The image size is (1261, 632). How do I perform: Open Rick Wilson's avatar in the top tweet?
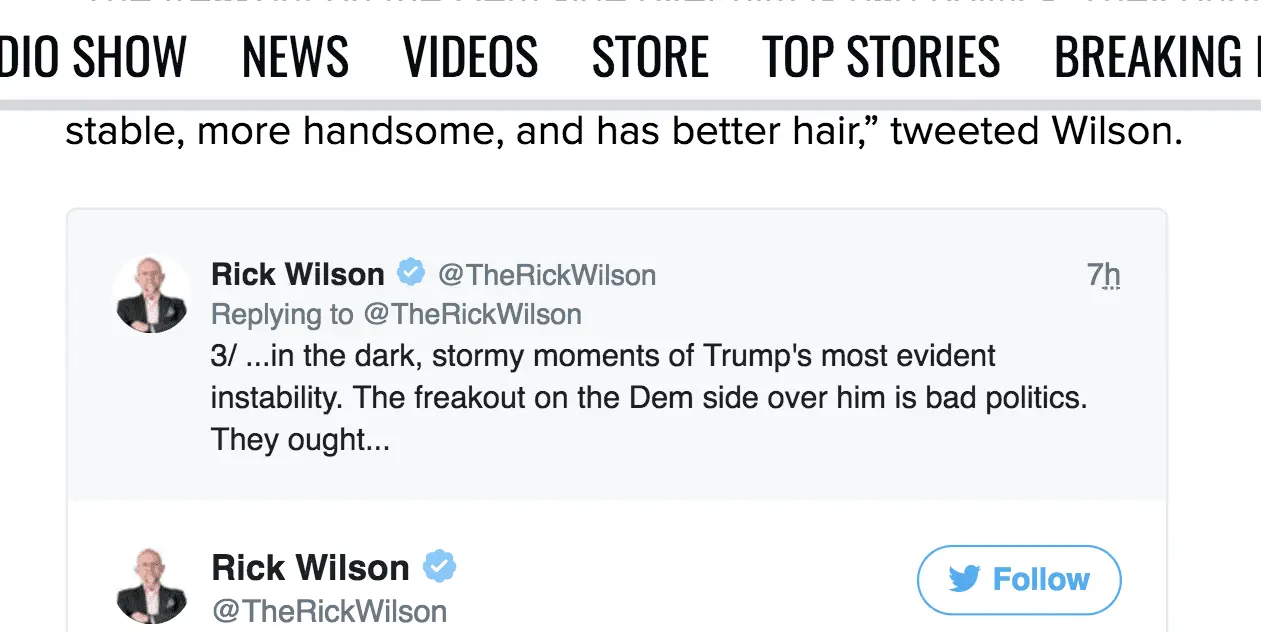click(152, 293)
